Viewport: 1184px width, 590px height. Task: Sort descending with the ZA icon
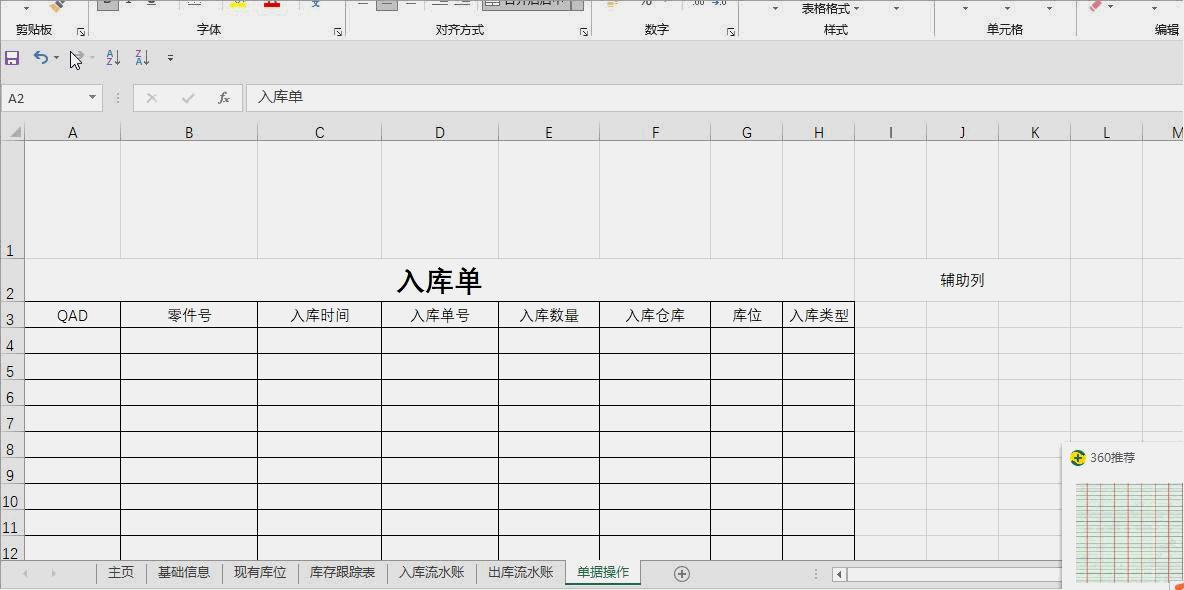click(141, 57)
